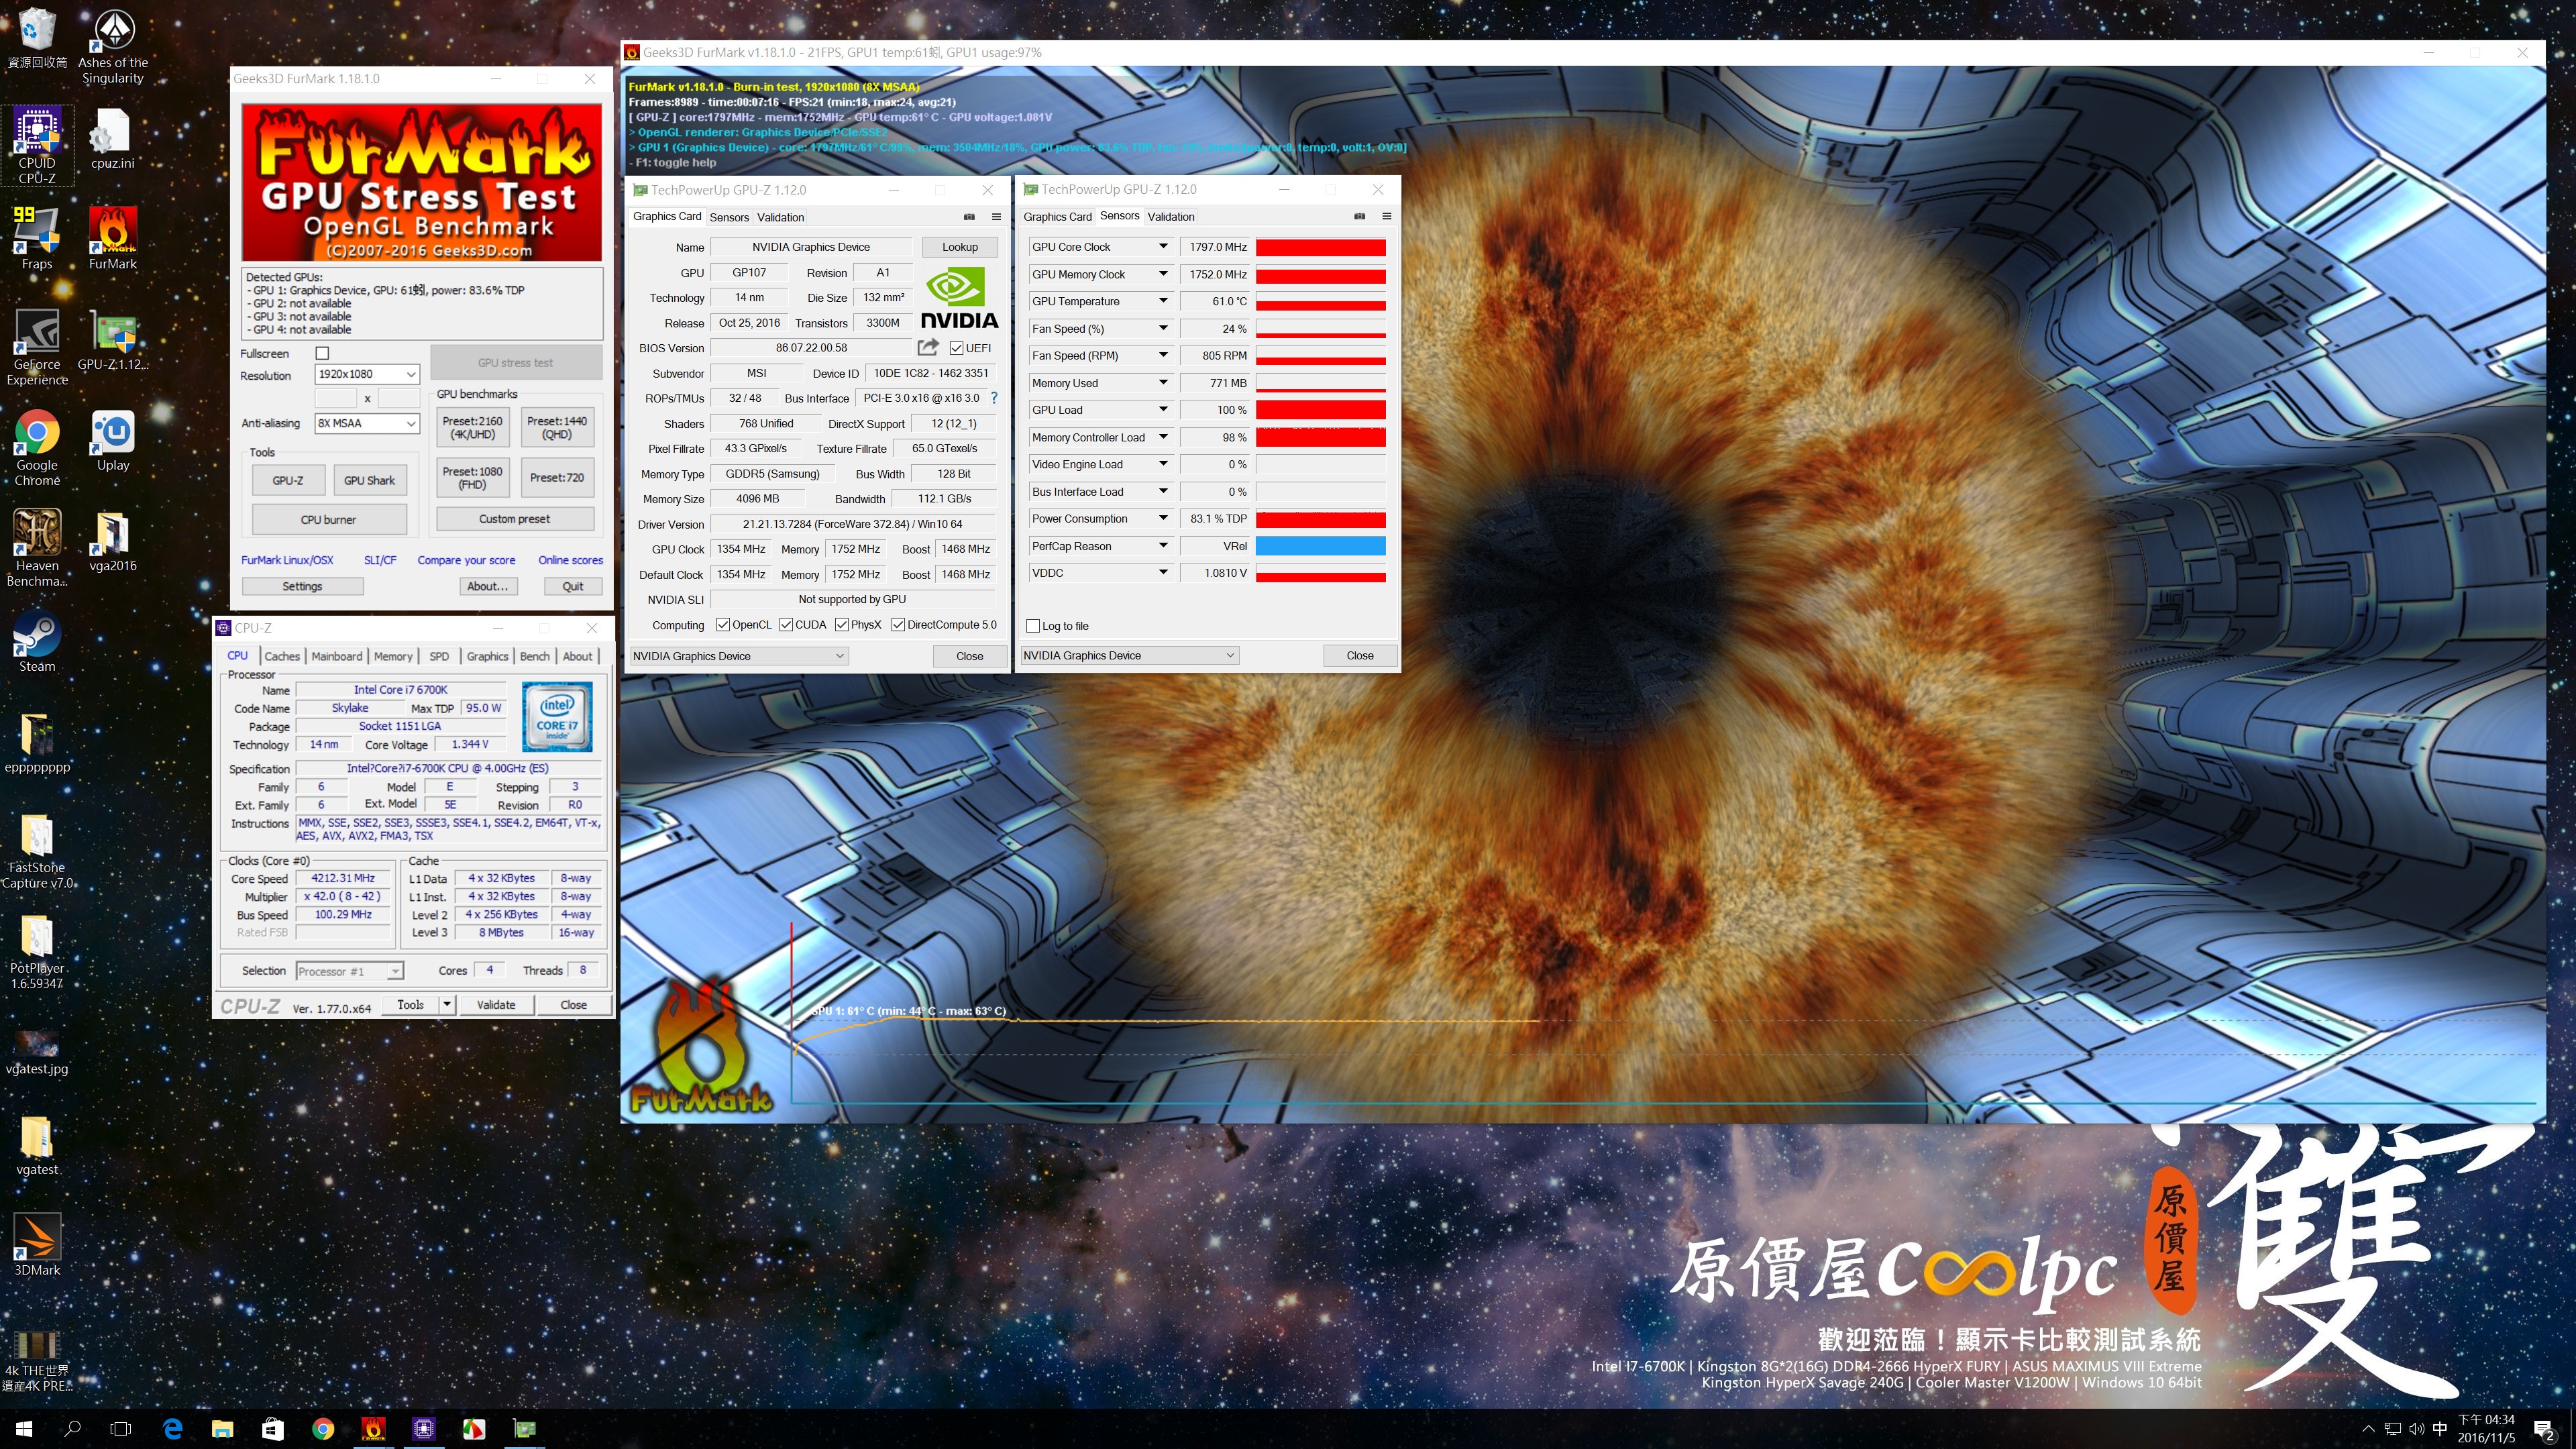Click the Preset:2160 (4K/UHD) benchmark button
This screenshot has width=2576, height=1449.
[473, 428]
